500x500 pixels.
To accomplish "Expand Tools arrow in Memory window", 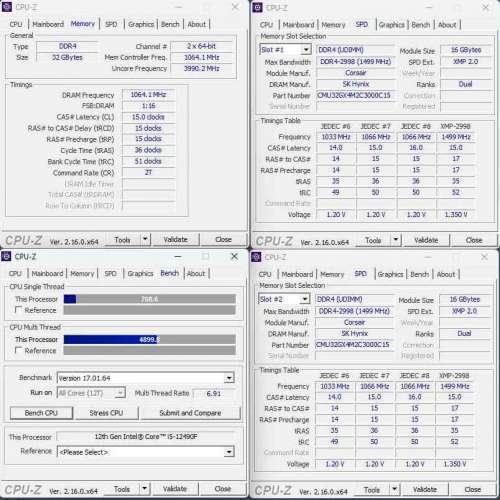I will 145,239.
